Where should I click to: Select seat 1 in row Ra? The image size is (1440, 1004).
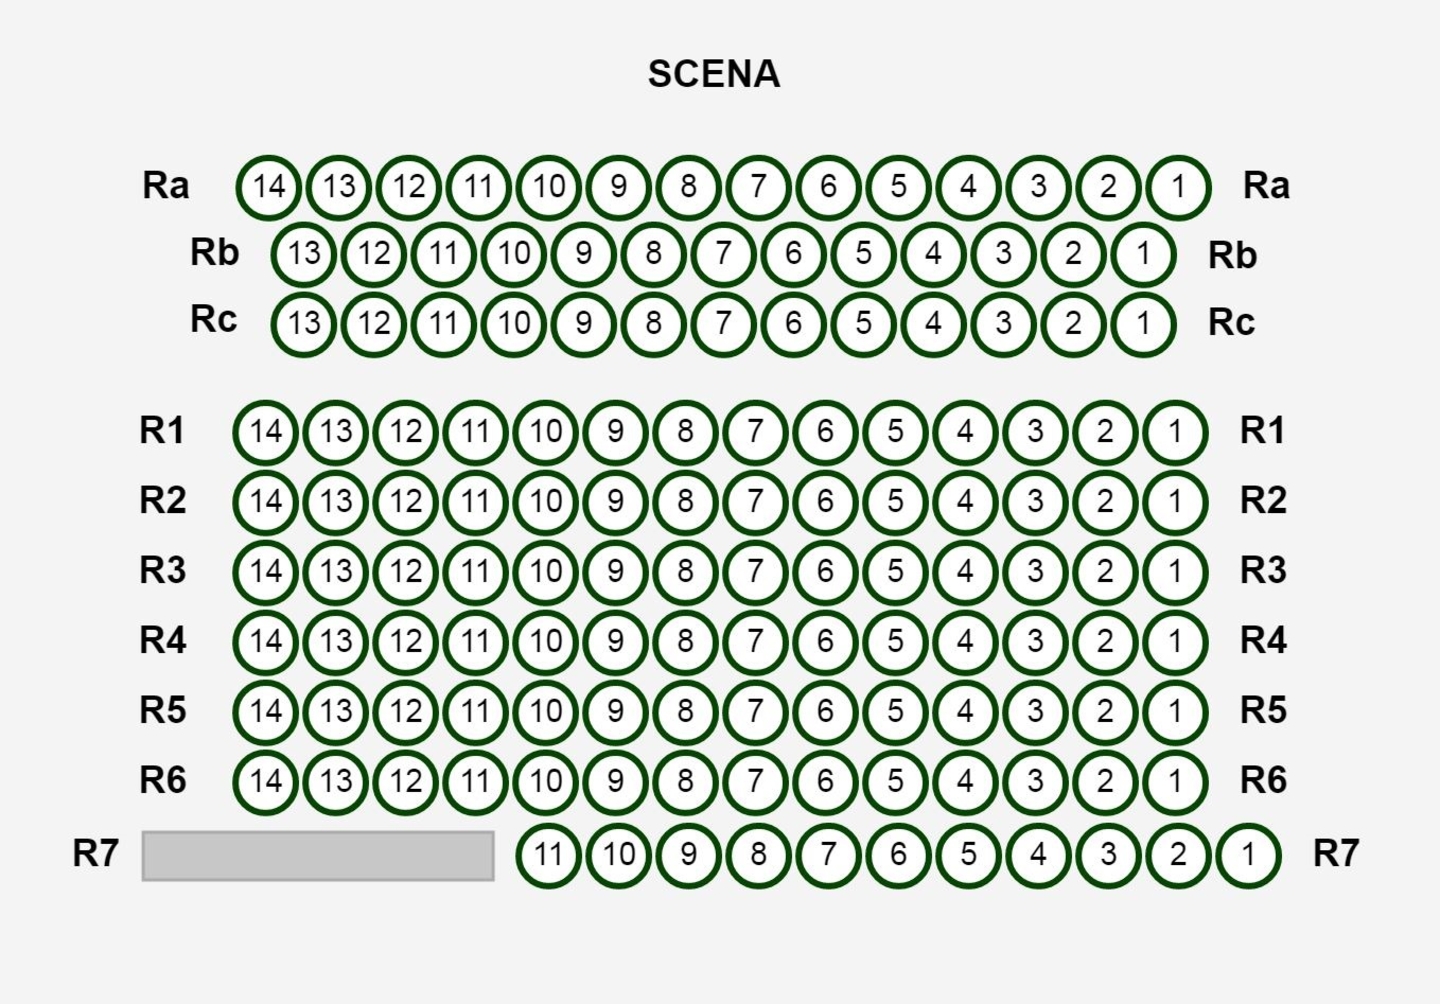(1178, 186)
